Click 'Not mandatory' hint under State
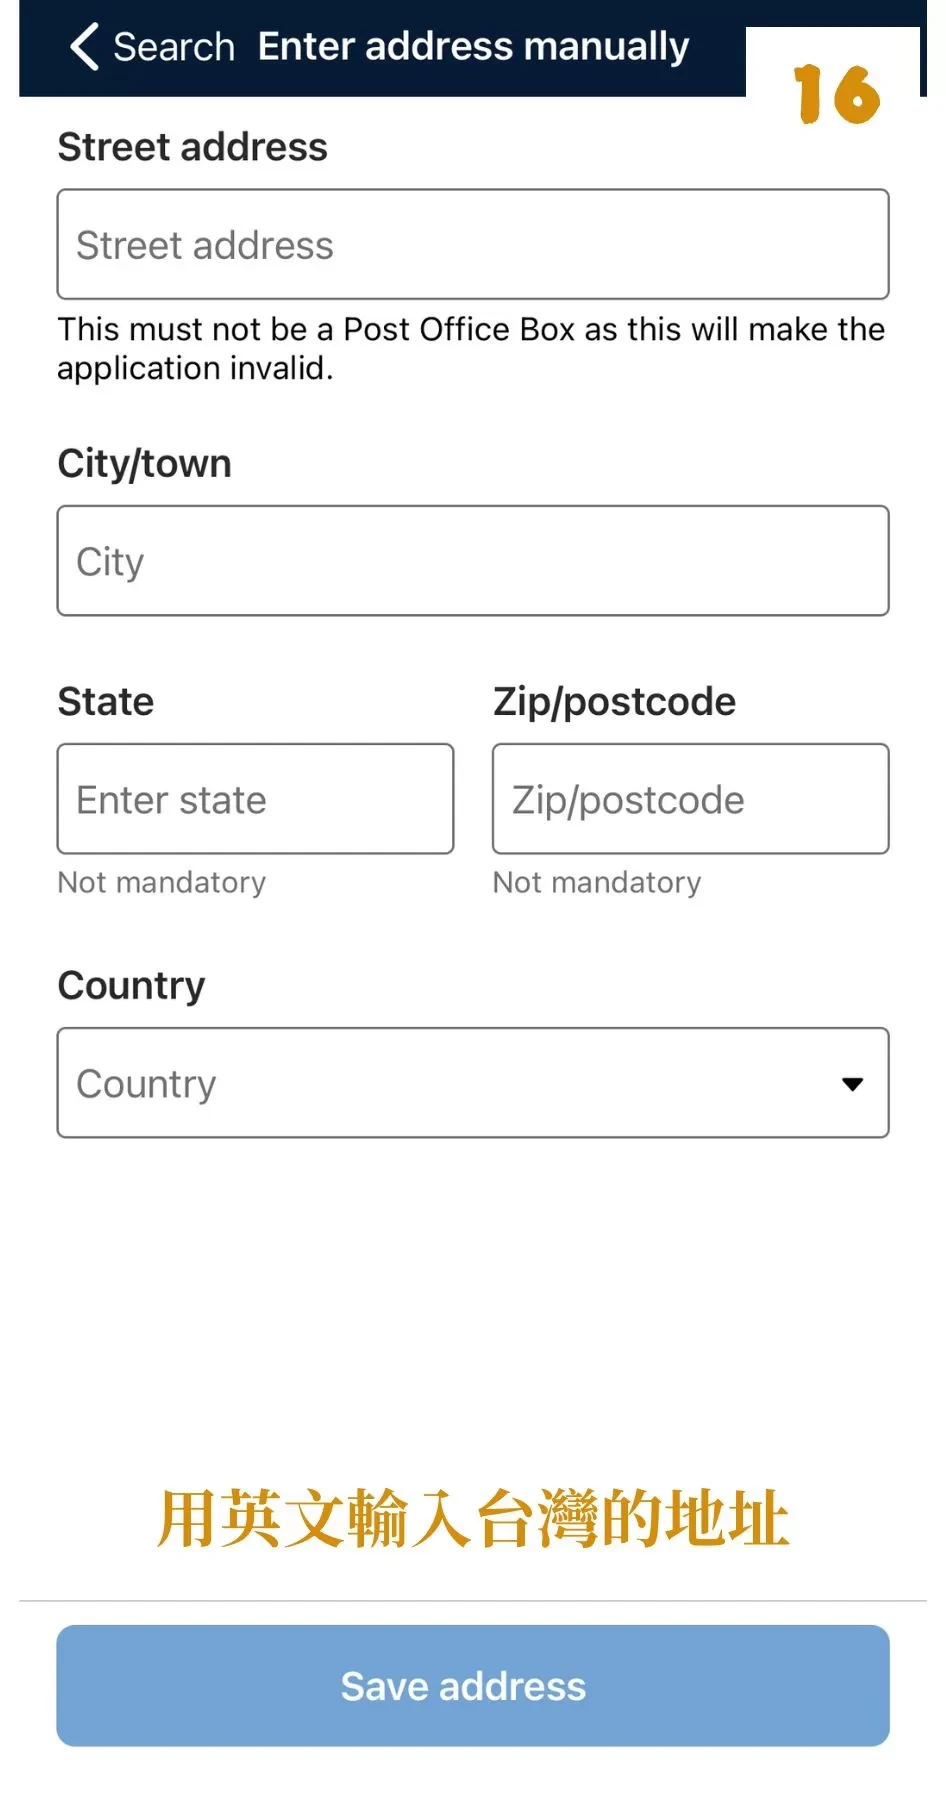 pyautogui.click(x=162, y=882)
